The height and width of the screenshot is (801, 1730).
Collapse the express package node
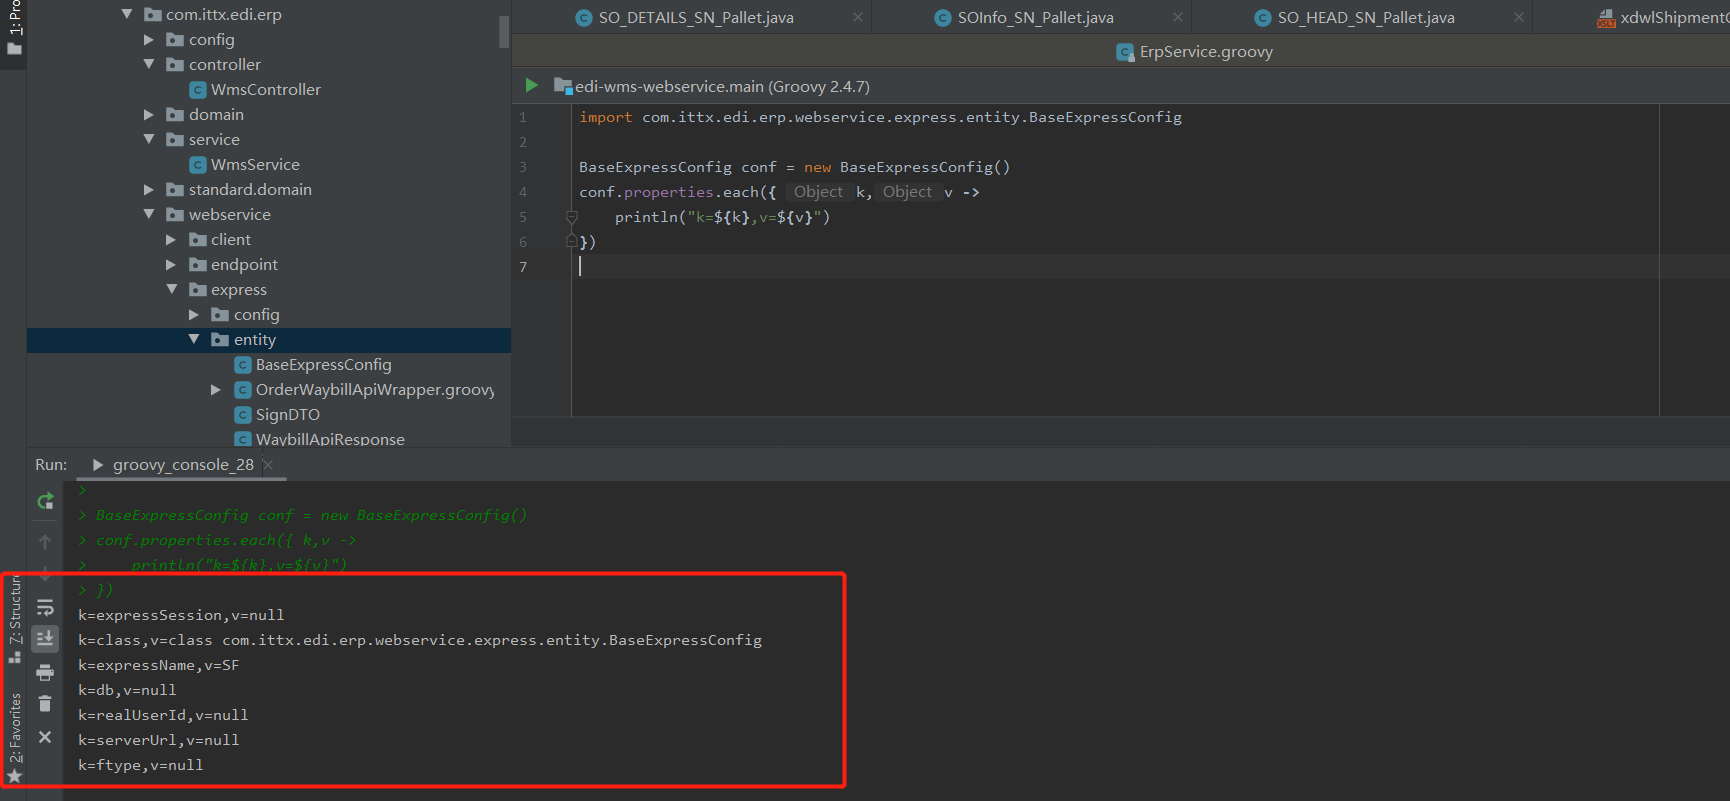pyautogui.click(x=172, y=289)
